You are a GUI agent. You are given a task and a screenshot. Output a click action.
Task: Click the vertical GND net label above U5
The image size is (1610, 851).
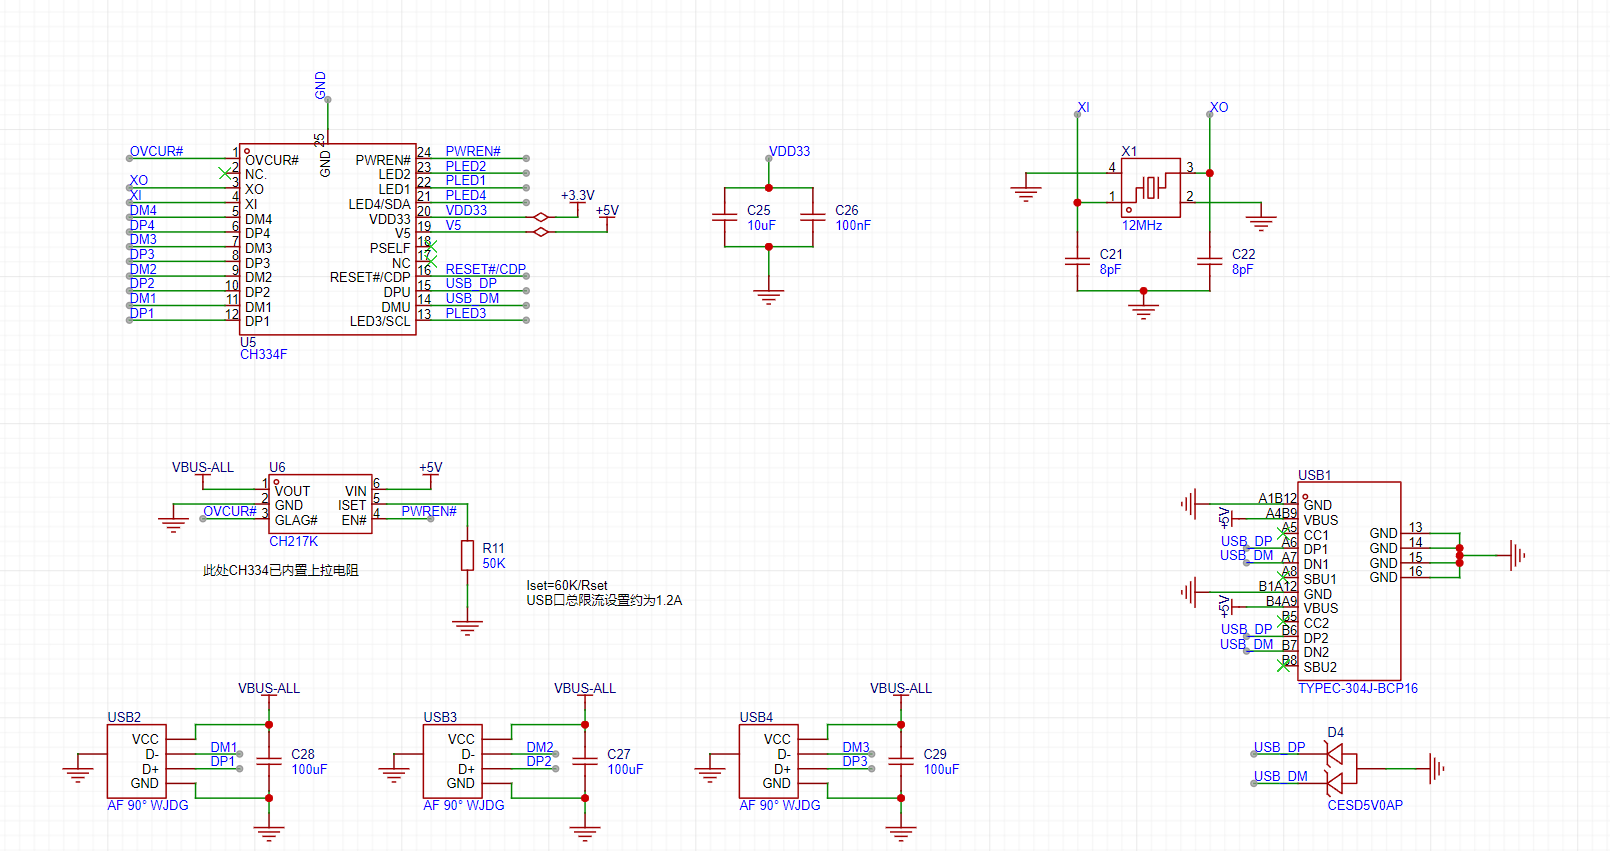321,85
